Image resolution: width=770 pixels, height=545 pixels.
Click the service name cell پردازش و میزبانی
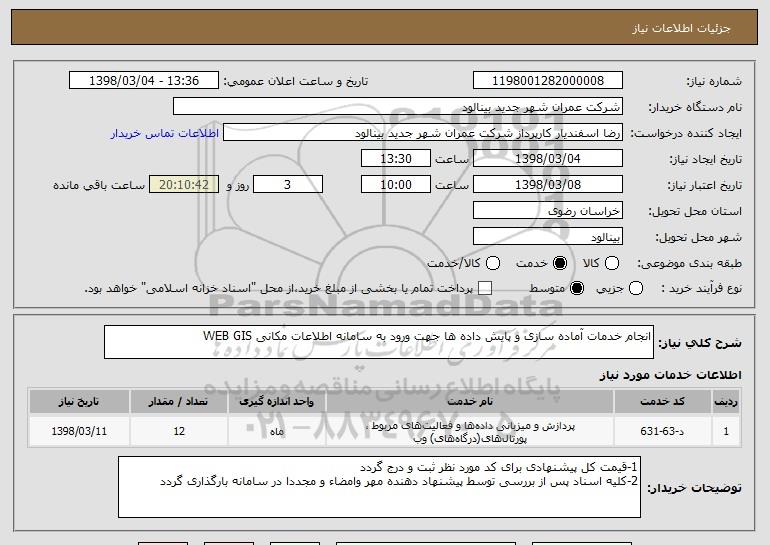point(470,431)
